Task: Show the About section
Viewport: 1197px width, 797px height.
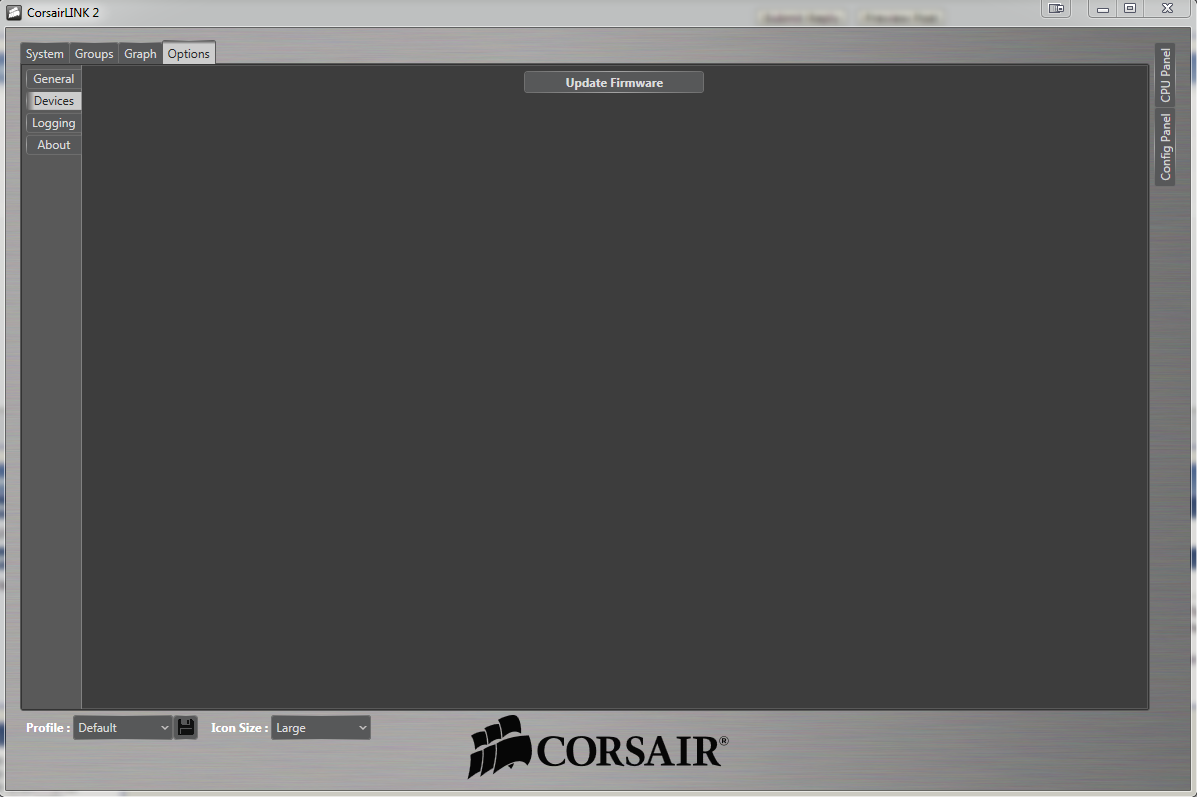Action: pos(53,145)
